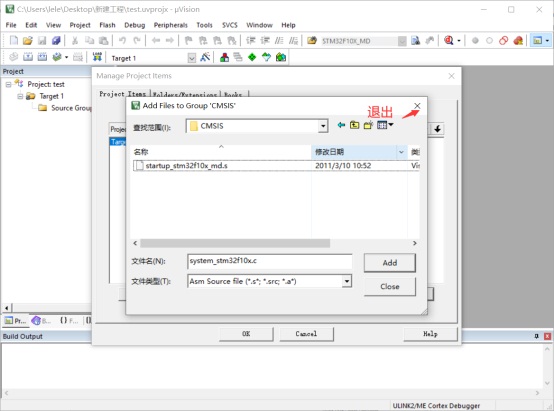Click the Disable All Breakpoints icon
The height and width of the screenshot is (411, 554).
pyautogui.click(x=503, y=41)
